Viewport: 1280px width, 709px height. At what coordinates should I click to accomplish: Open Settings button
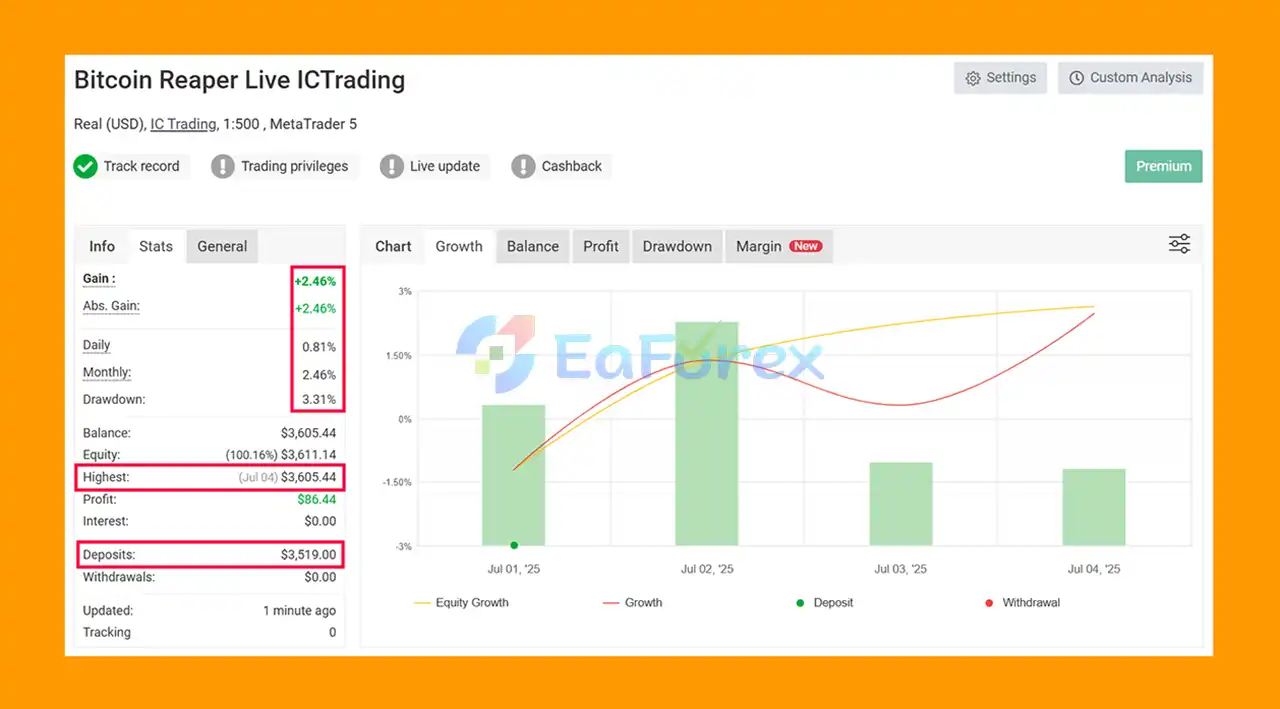(x=1000, y=78)
